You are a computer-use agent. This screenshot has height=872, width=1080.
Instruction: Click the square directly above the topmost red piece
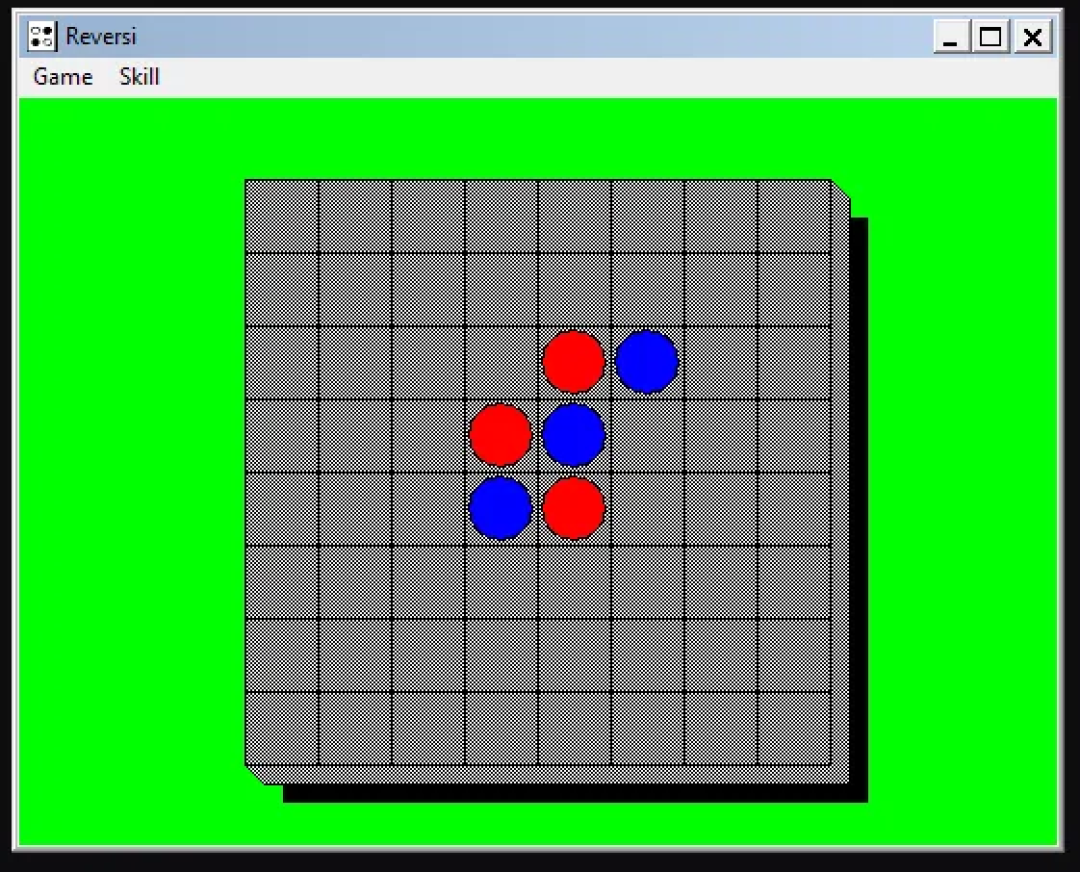574,289
